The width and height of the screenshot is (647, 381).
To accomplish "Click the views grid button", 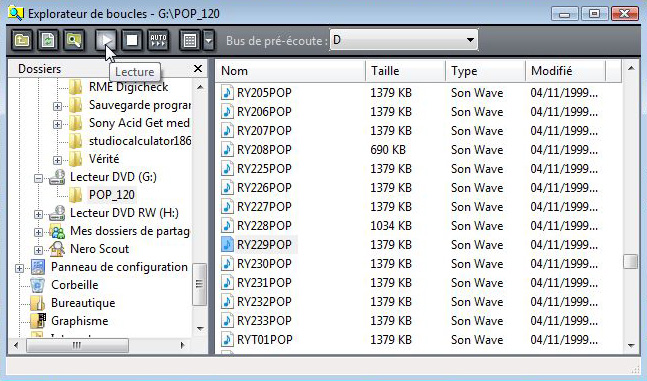I will point(190,40).
